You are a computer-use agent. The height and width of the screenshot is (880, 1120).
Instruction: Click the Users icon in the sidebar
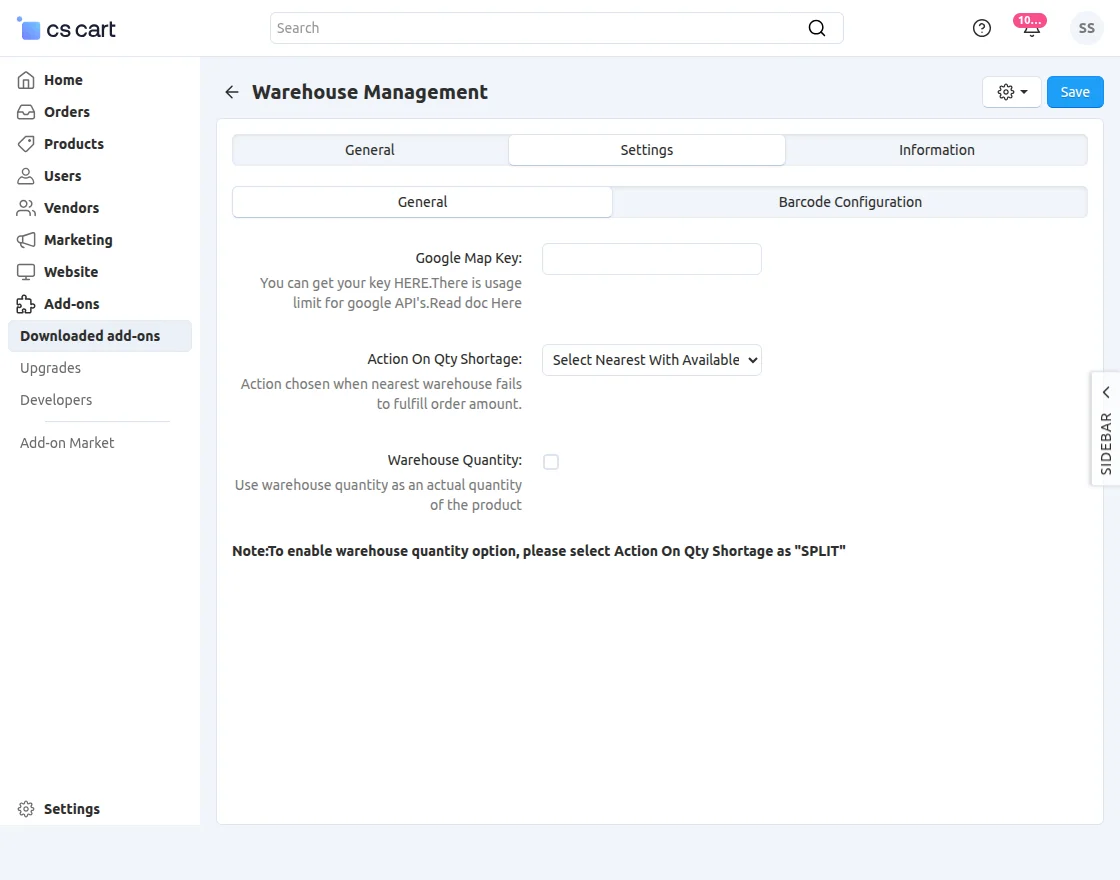point(24,176)
